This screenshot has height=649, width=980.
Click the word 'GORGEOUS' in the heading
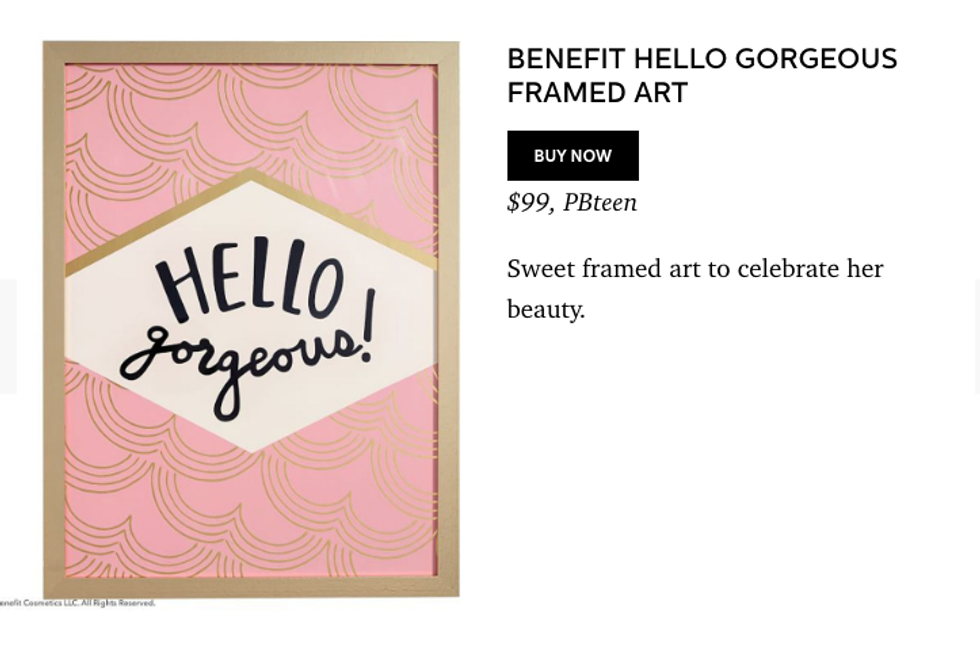815,59
